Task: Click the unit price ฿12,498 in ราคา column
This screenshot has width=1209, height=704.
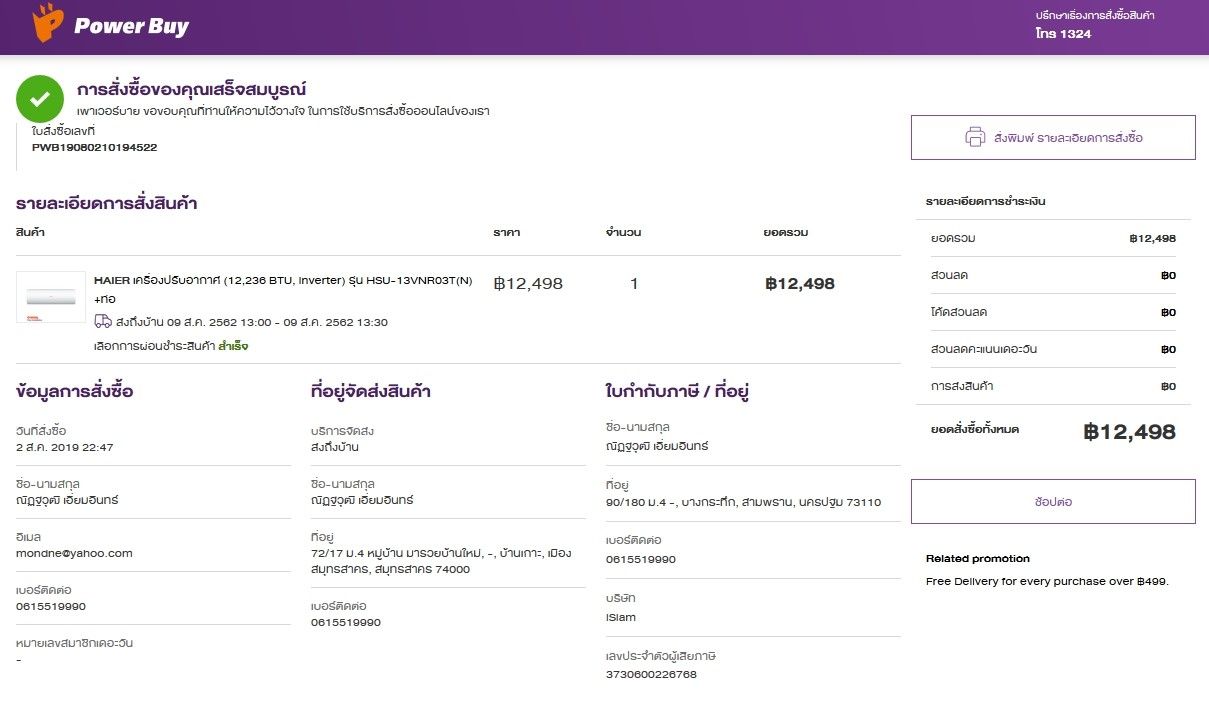Action: pyautogui.click(x=528, y=284)
